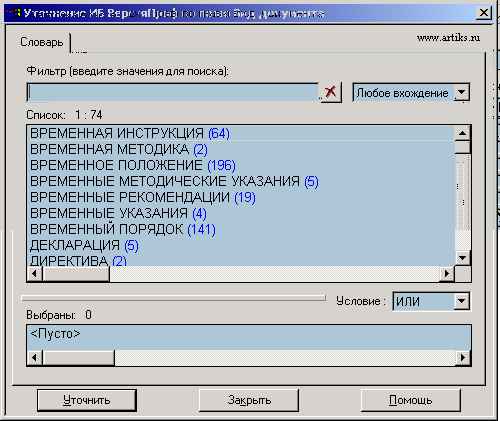Screen dimensions: 500x421
Task: Click selected box scrollbar right arrow
Action: [463, 358]
